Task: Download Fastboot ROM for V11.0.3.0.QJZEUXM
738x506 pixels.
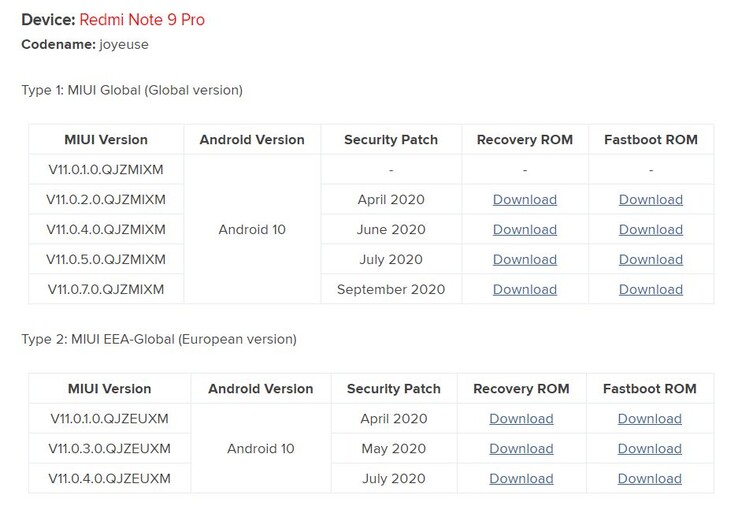Action: point(650,449)
